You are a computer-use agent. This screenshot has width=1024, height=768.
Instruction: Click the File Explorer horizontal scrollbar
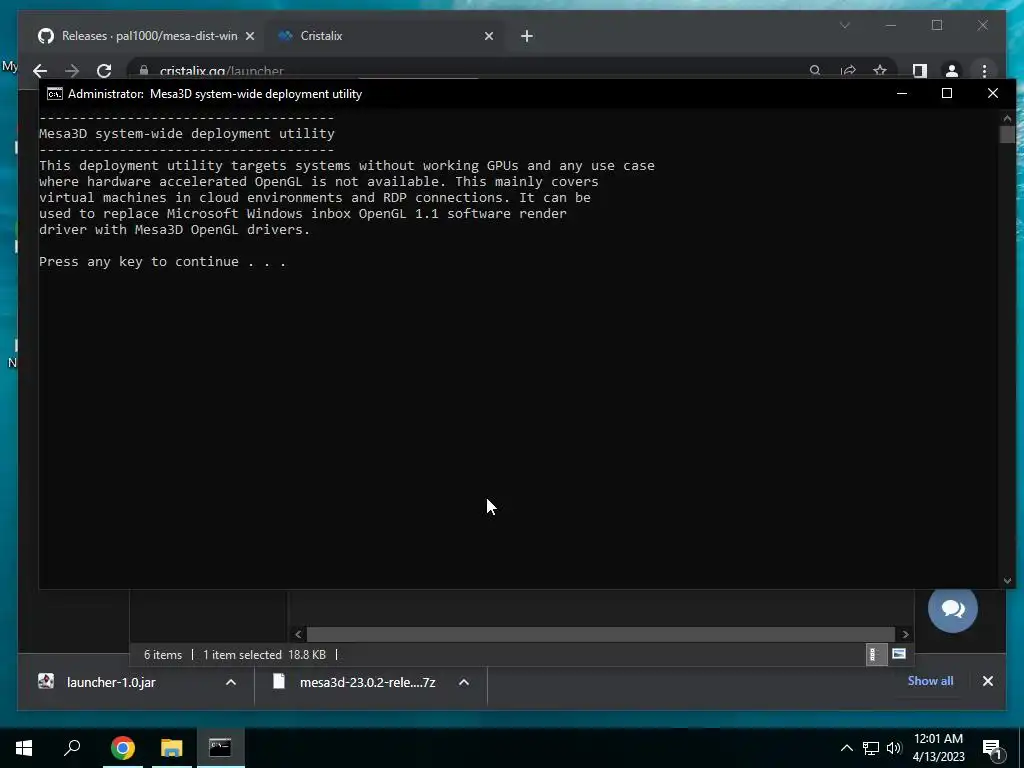point(601,634)
